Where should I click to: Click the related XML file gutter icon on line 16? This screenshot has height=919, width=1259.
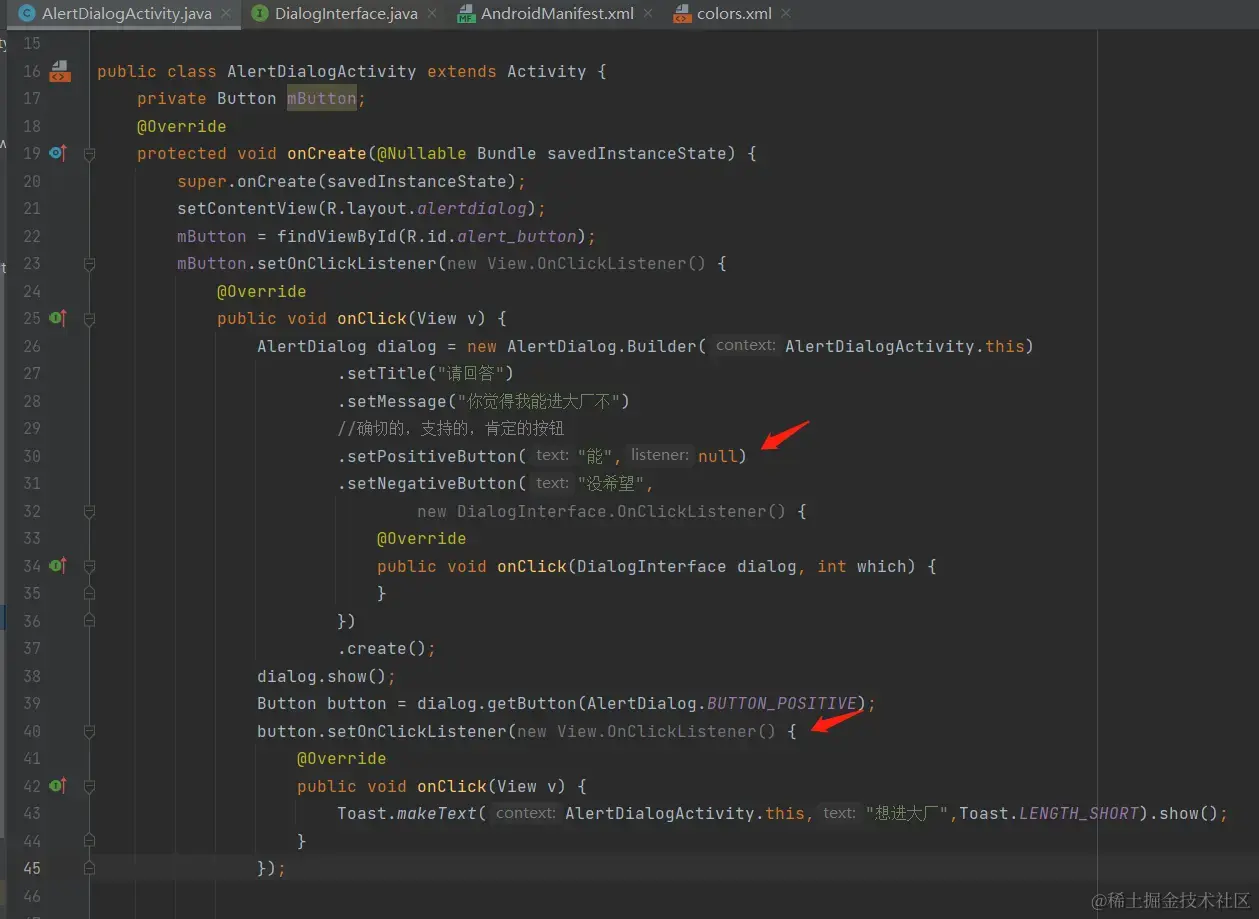(x=60, y=71)
